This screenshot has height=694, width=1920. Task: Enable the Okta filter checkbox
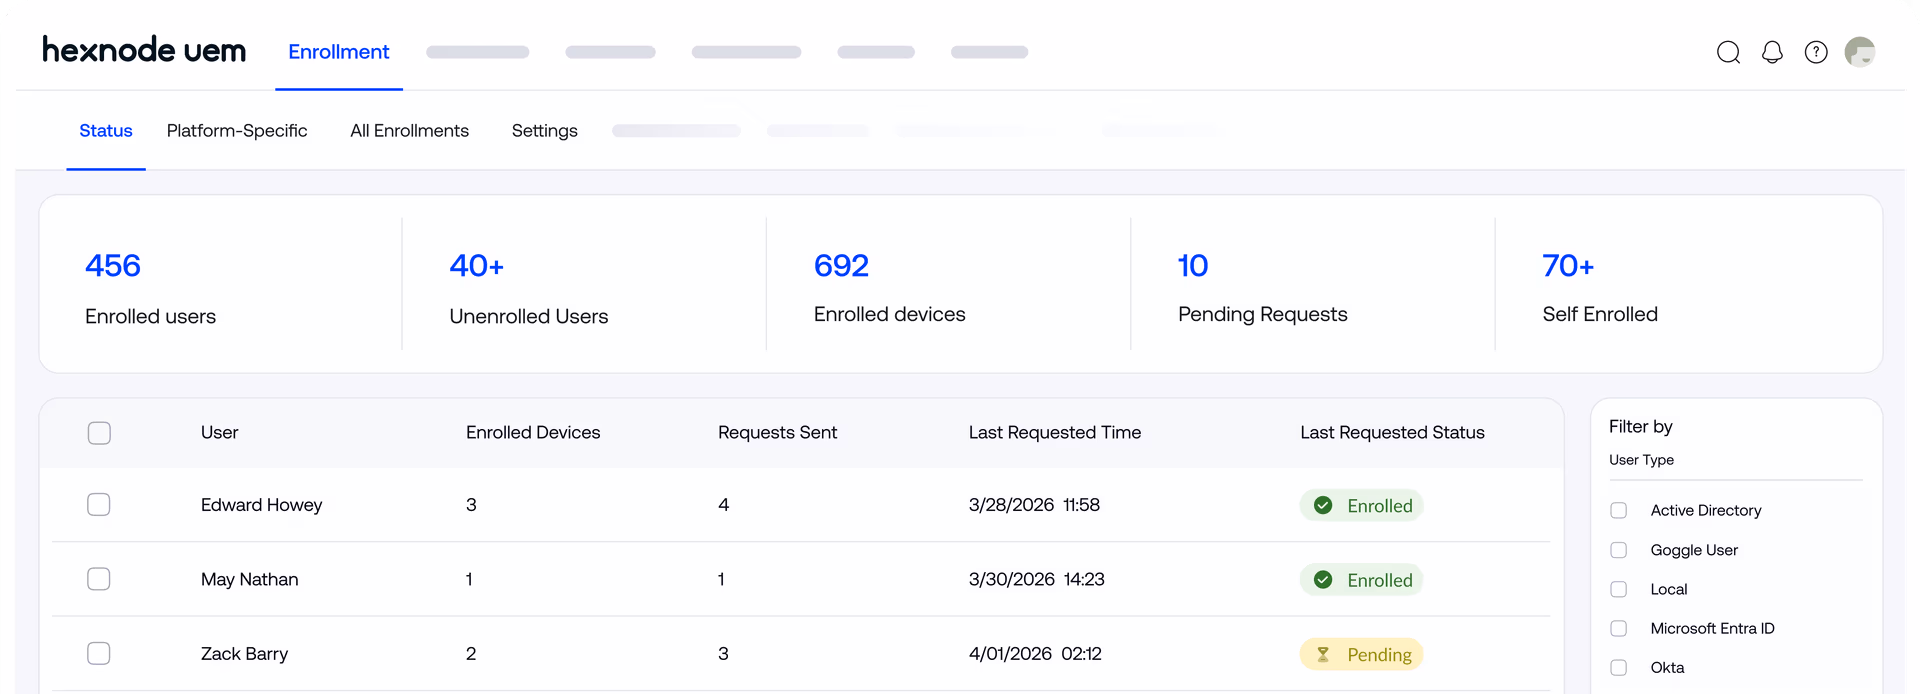pos(1619,667)
